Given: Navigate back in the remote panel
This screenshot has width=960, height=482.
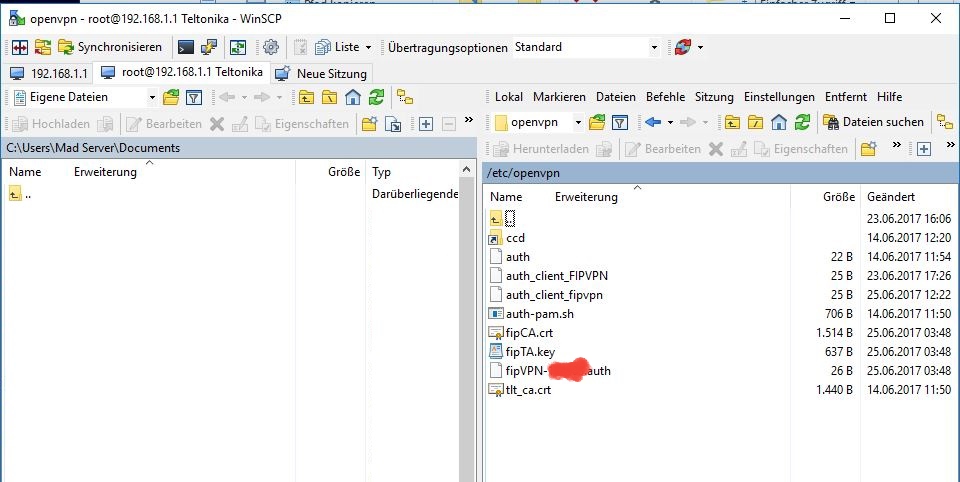Looking at the screenshot, I should click(653, 122).
